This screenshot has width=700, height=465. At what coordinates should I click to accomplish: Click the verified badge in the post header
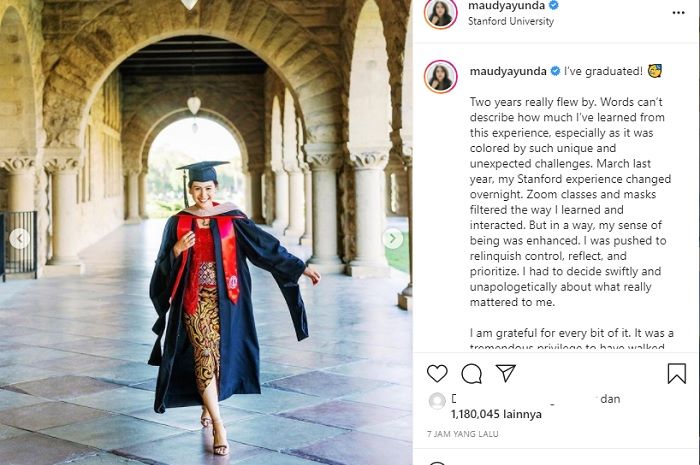pyautogui.click(x=553, y=6)
